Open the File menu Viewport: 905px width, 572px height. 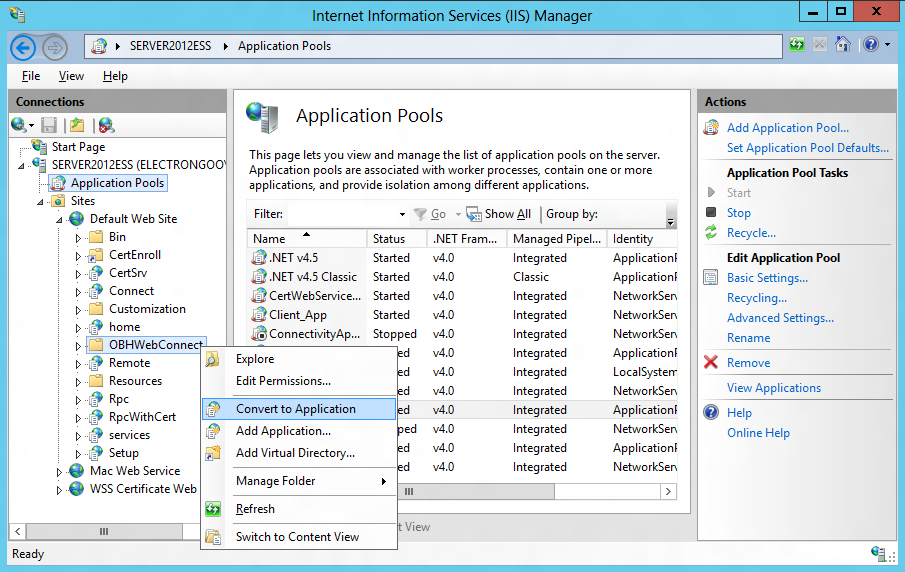31,76
